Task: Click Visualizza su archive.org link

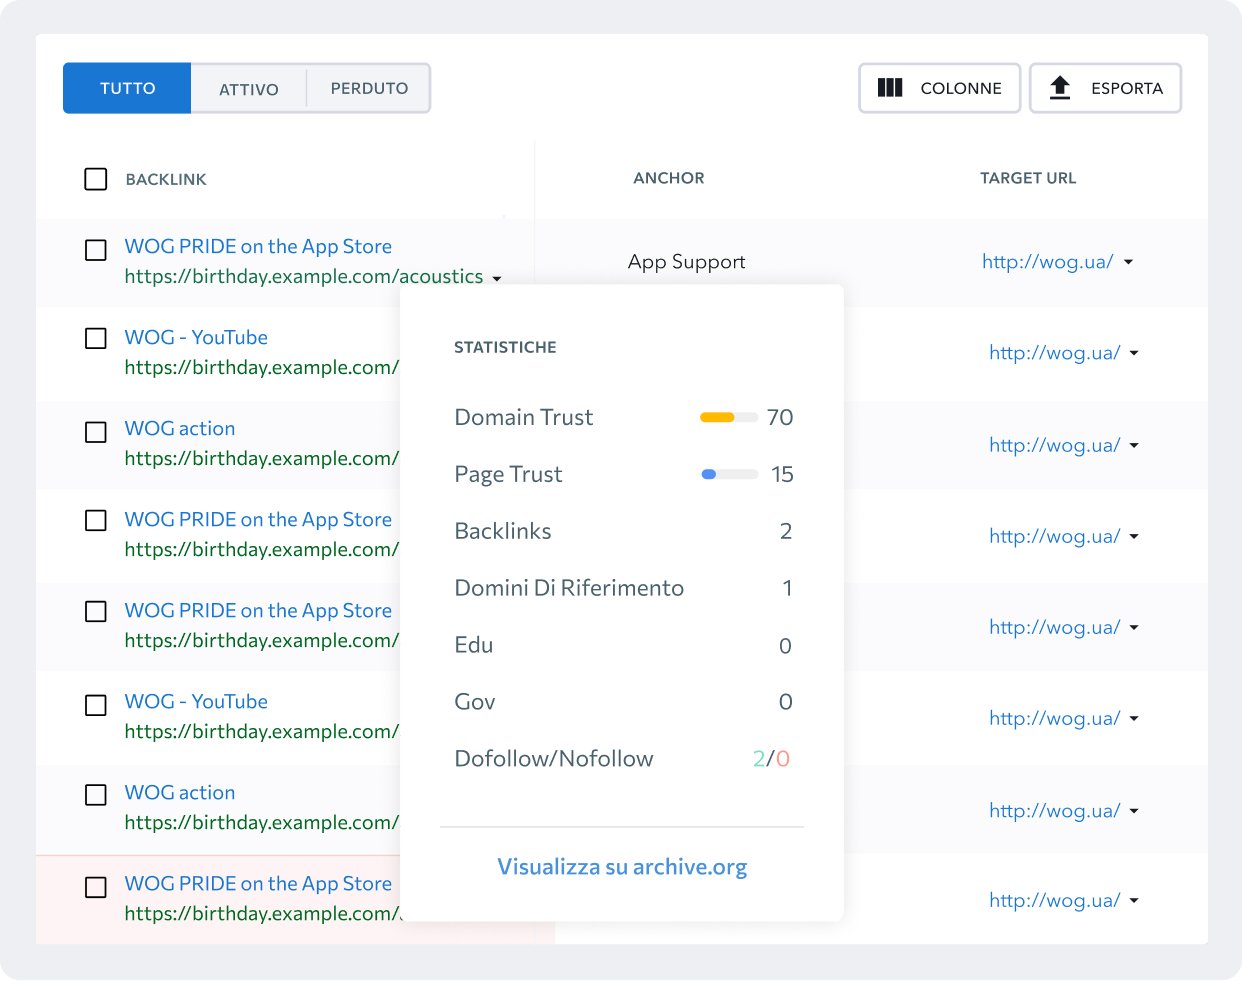Action: [622, 867]
